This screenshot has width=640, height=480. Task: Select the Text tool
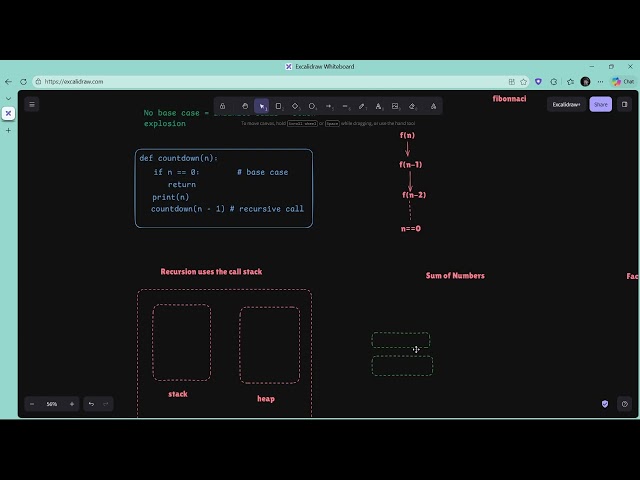click(378, 106)
